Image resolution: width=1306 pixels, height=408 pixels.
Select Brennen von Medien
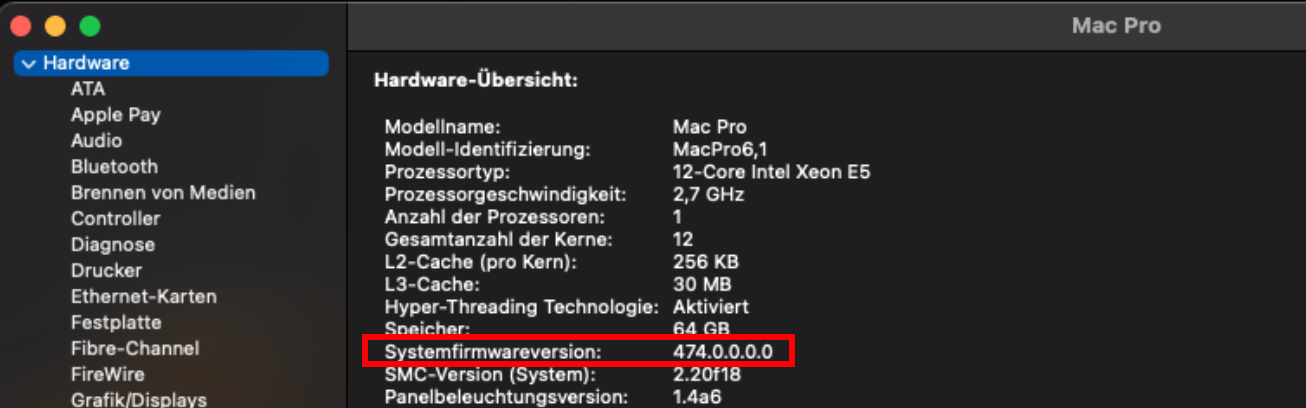[163, 193]
